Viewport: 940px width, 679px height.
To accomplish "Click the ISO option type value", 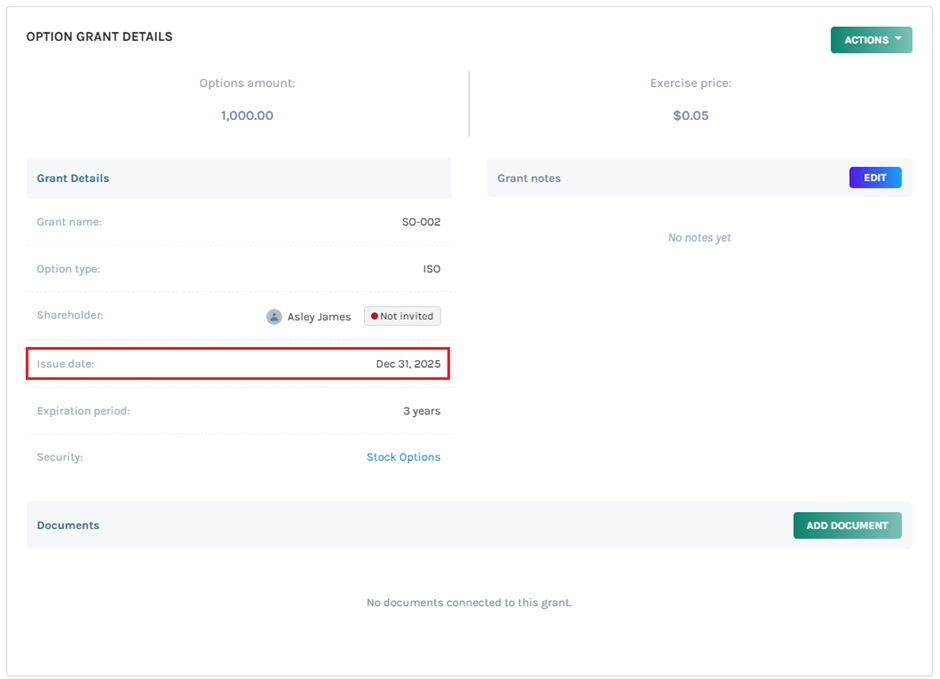I will 431,269.
